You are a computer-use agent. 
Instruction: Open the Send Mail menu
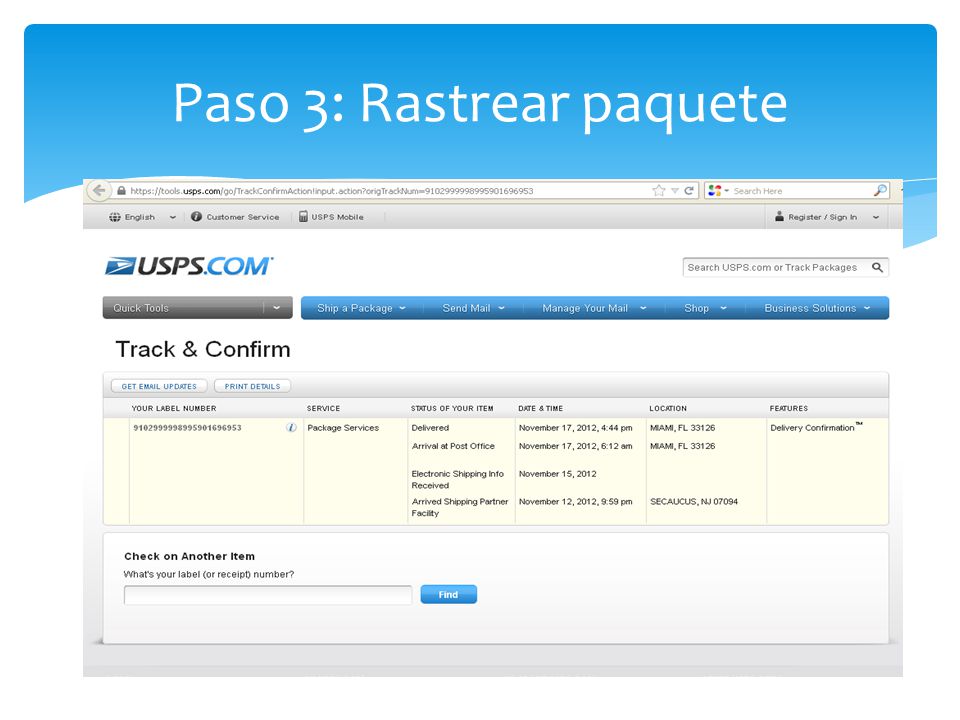473,309
